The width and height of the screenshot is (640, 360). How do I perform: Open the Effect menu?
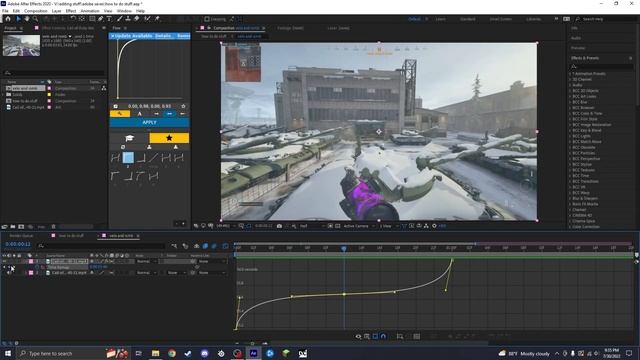[x=71, y=11]
